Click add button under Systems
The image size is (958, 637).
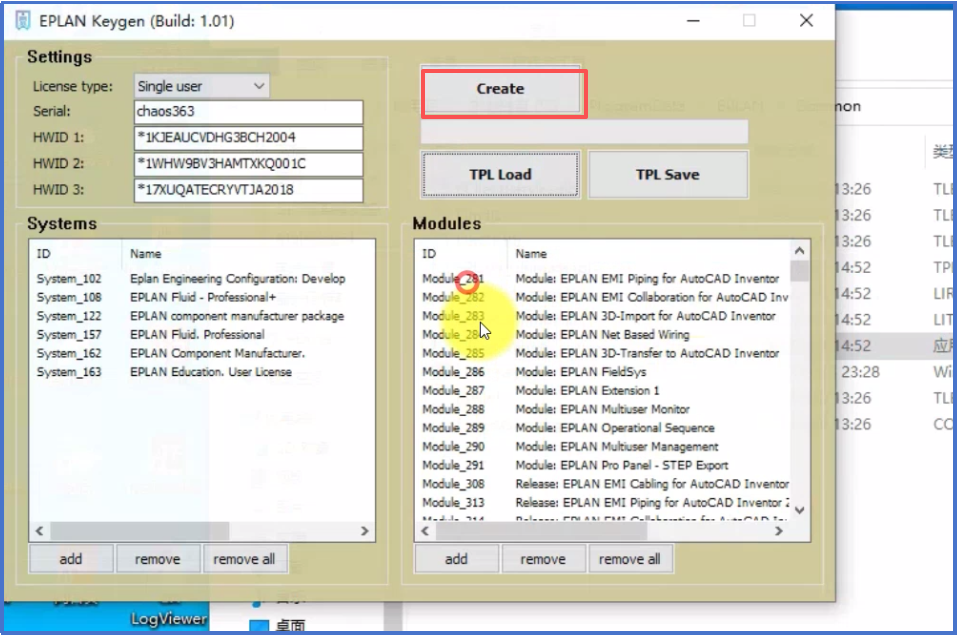71,559
